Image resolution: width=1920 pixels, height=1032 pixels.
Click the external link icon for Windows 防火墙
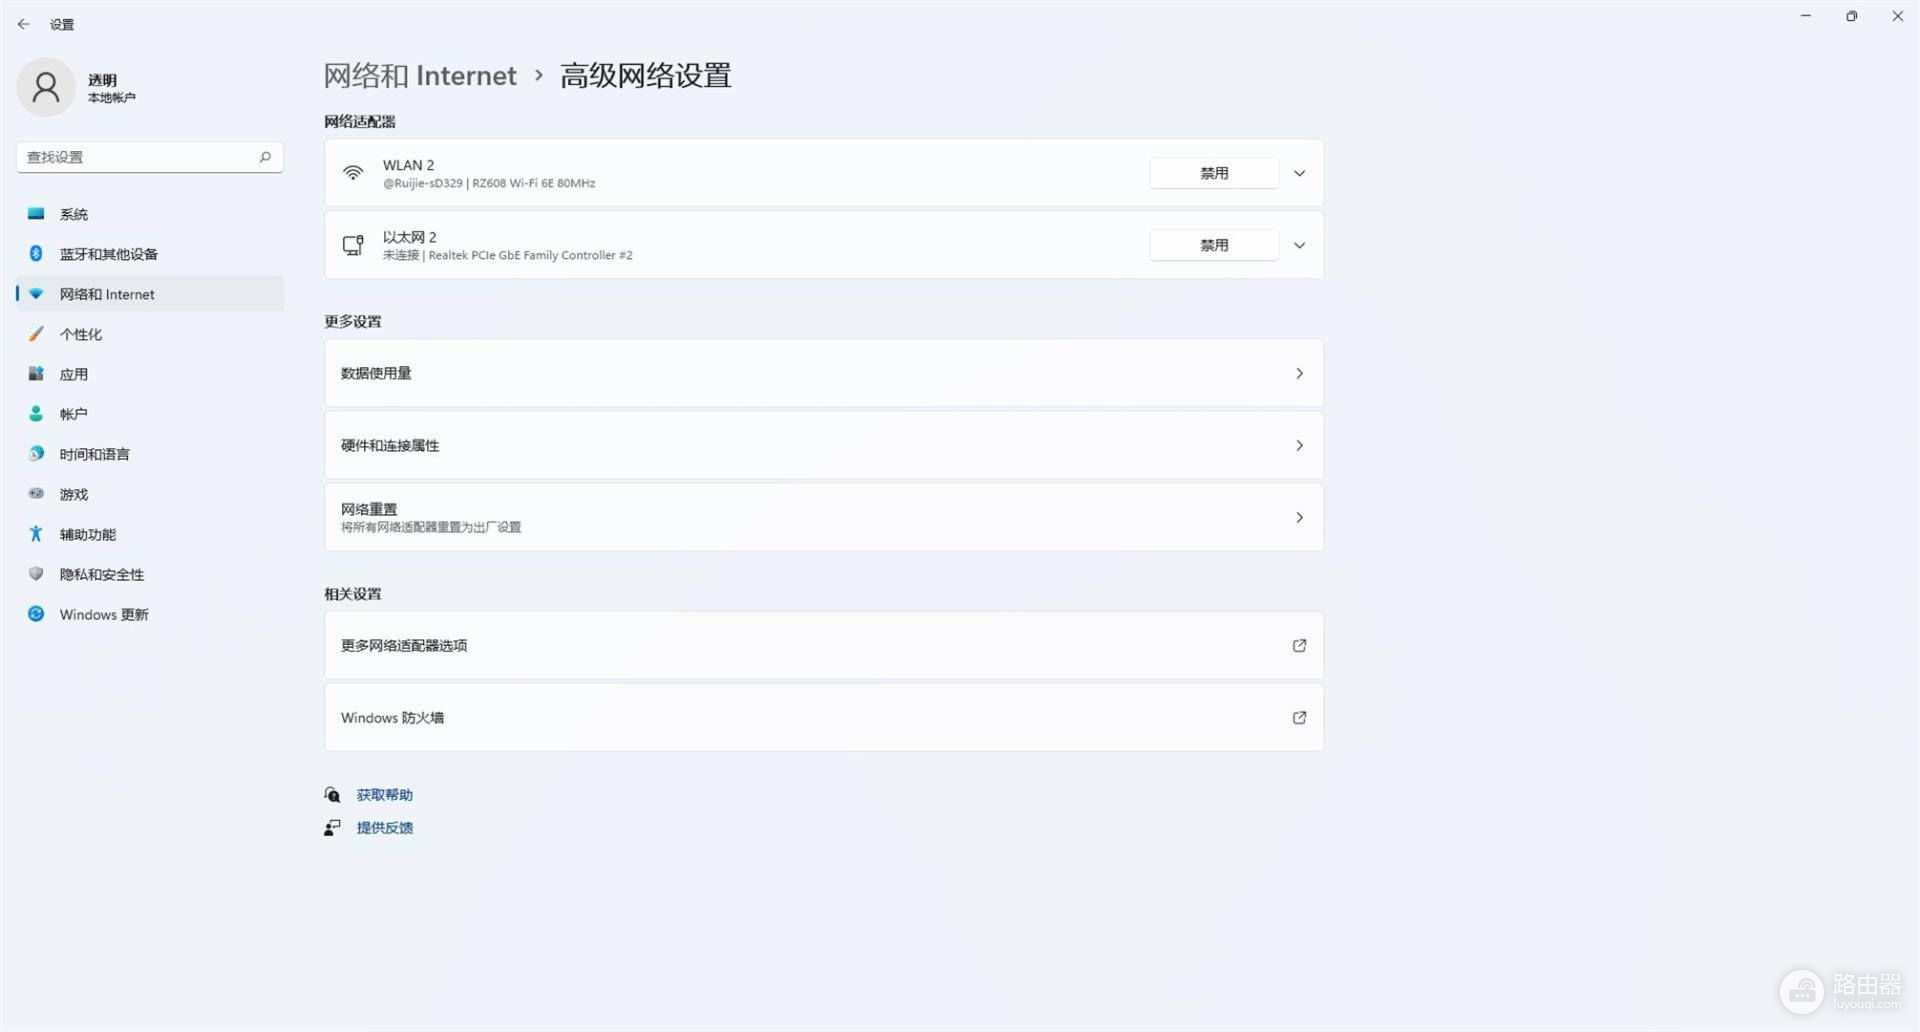coord(1299,718)
